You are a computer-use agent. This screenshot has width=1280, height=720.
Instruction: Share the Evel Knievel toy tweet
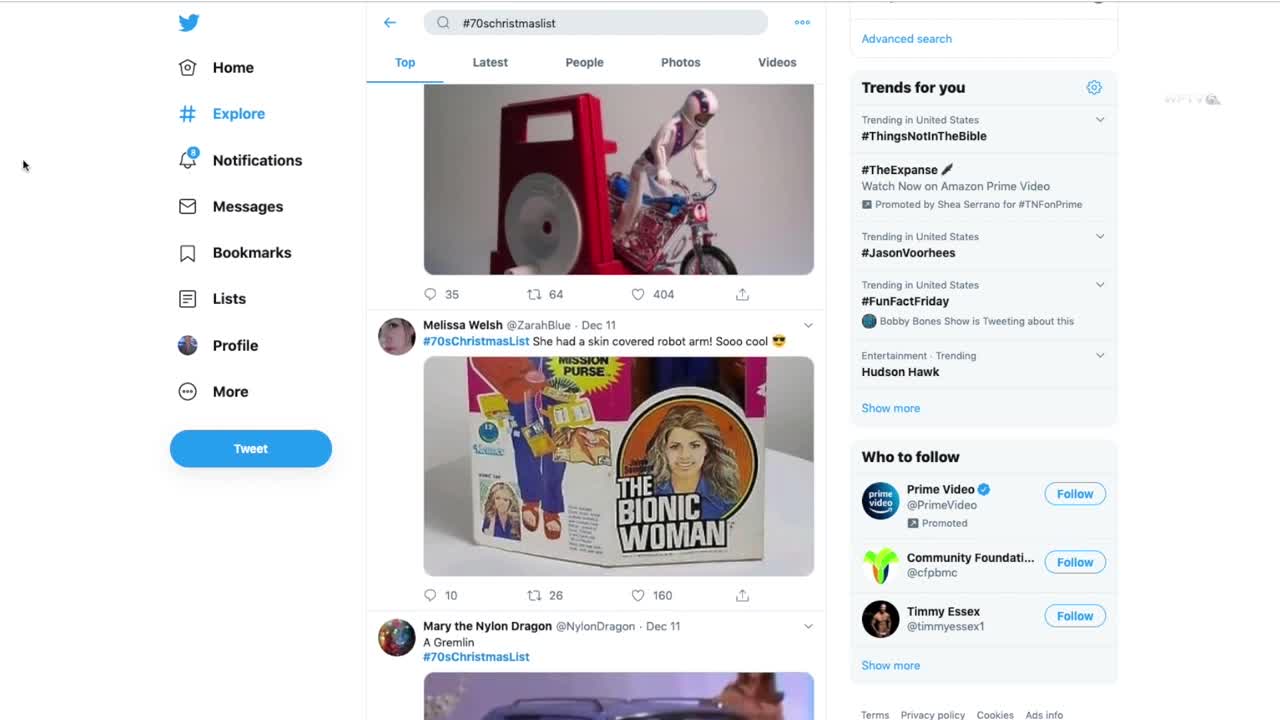pyautogui.click(x=742, y=294)
